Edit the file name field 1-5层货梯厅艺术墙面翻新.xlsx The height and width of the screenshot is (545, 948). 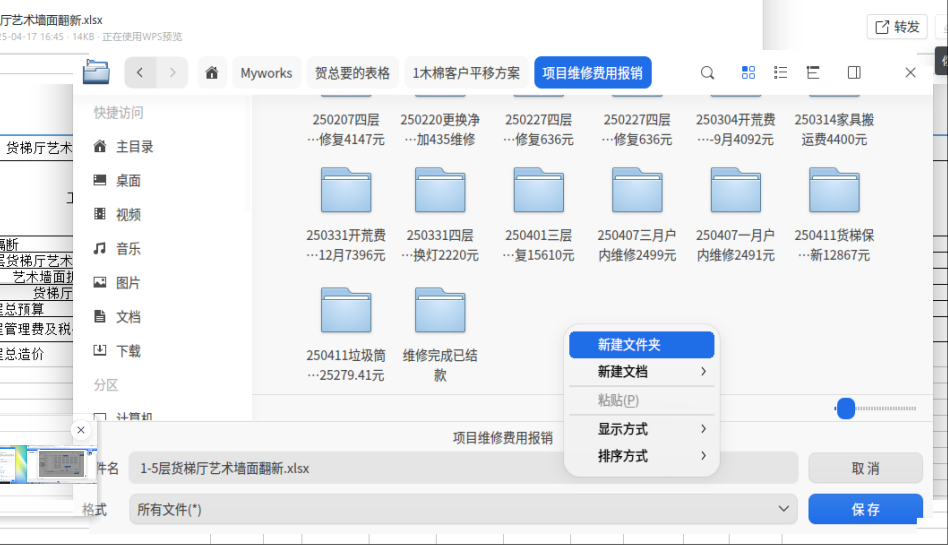tap(464, 468)
